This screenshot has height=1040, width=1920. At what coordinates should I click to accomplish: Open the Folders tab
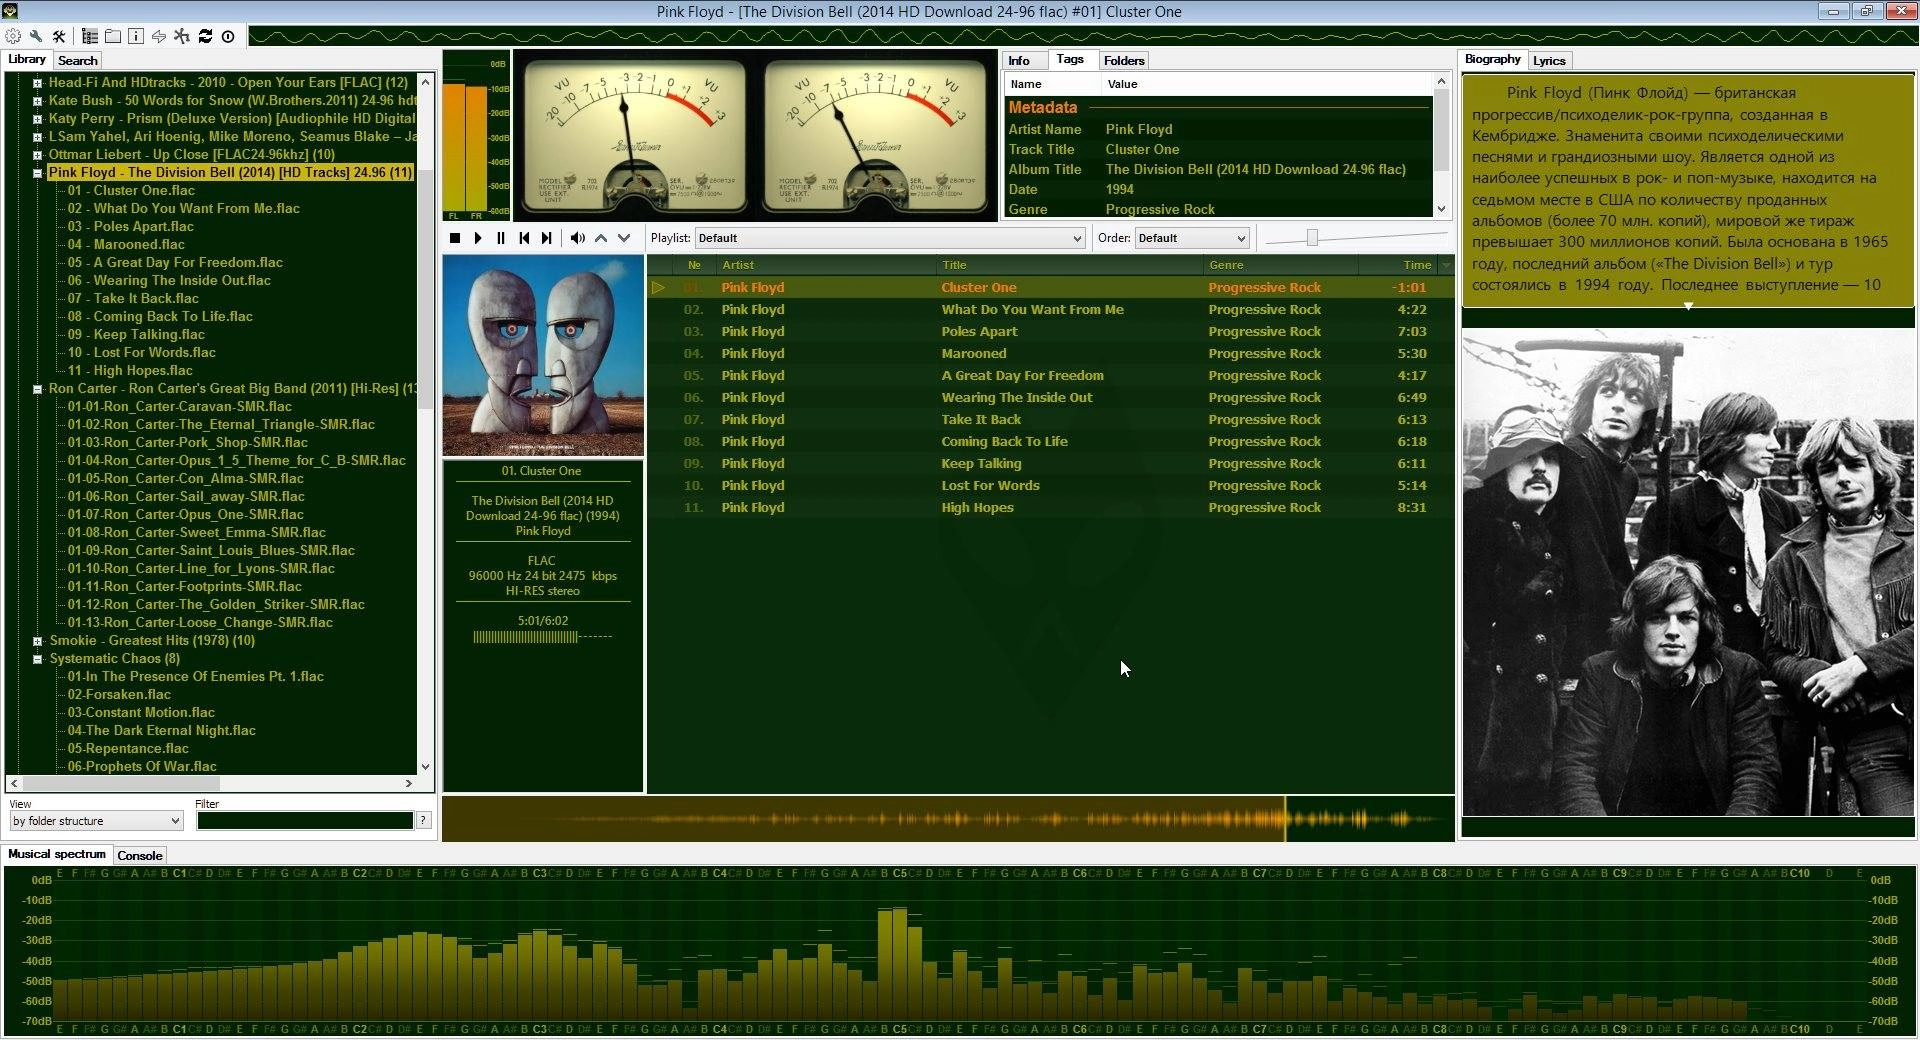(x=1124, y=60)
